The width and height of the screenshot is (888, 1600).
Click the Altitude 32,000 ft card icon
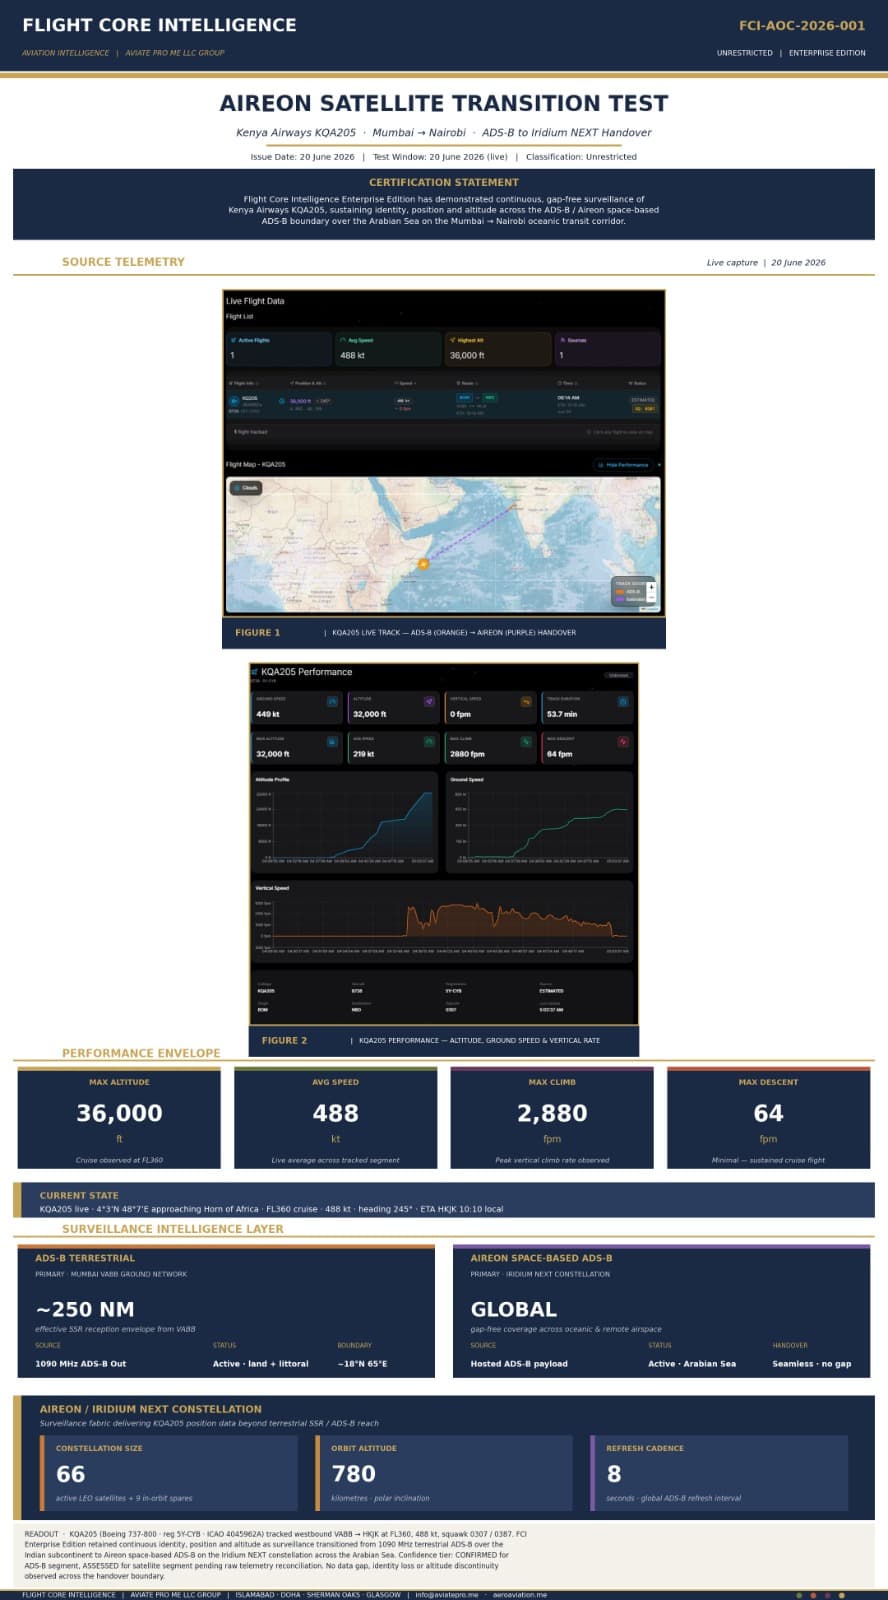coord(429,702)
